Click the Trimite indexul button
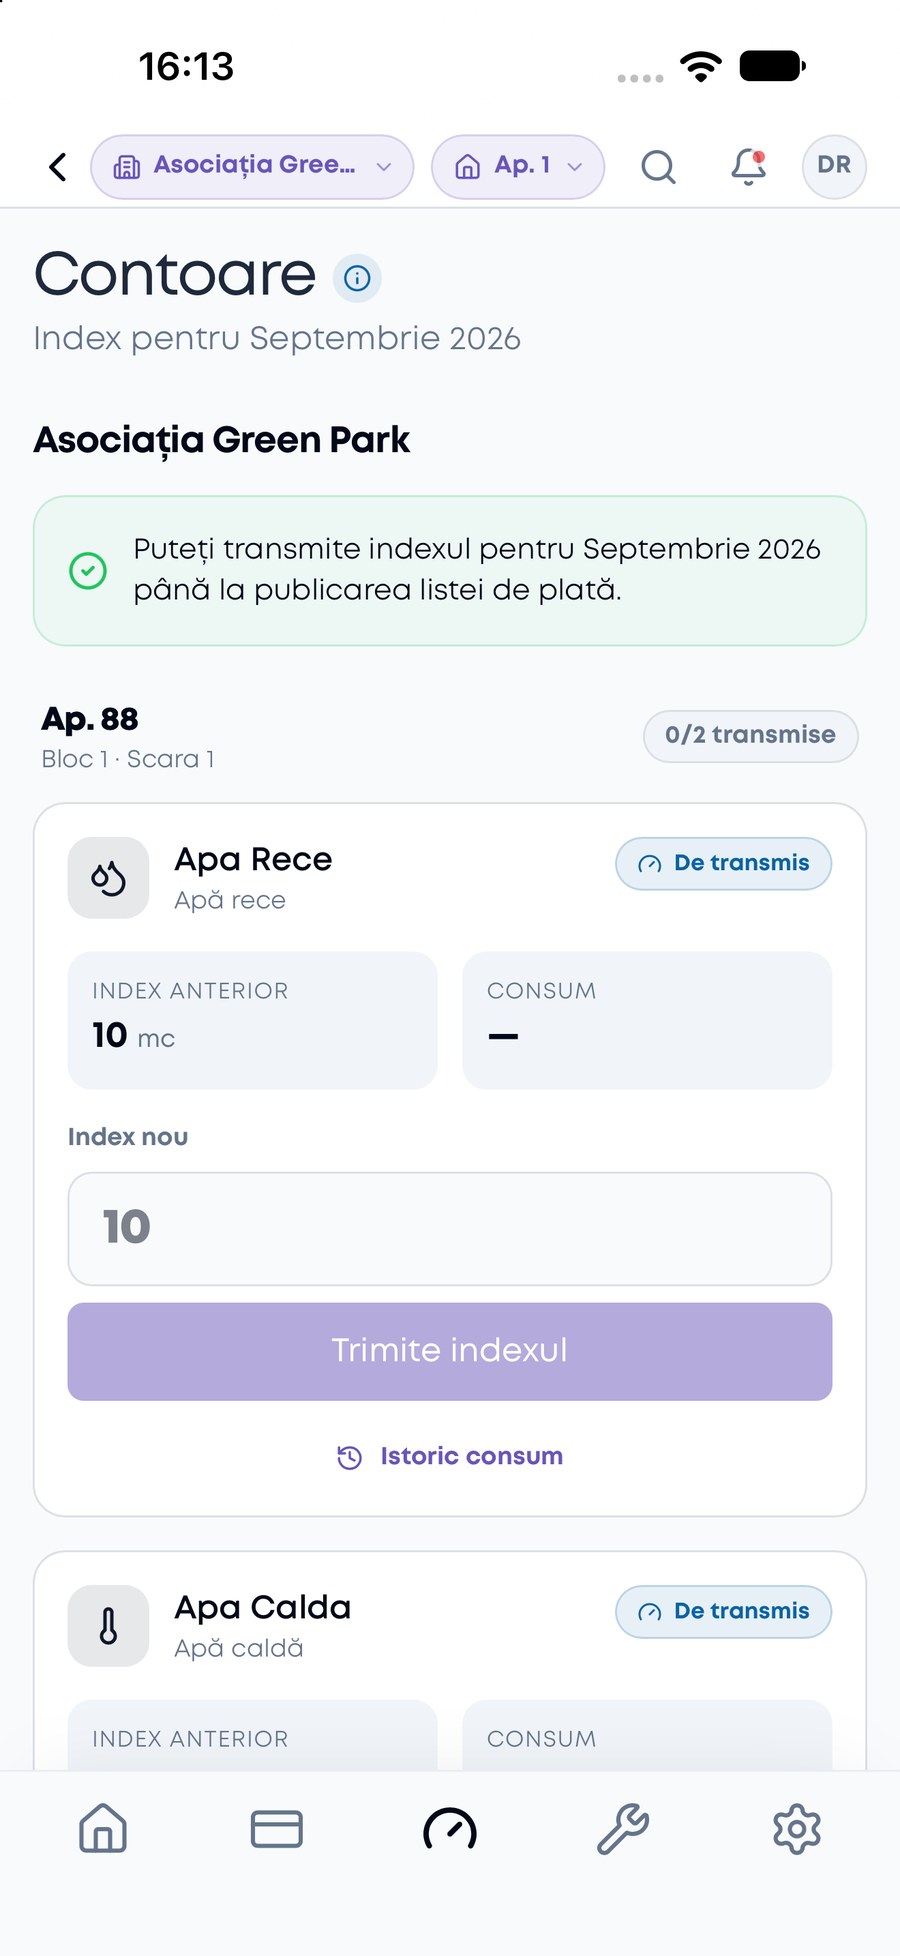 click(450, 1351)
